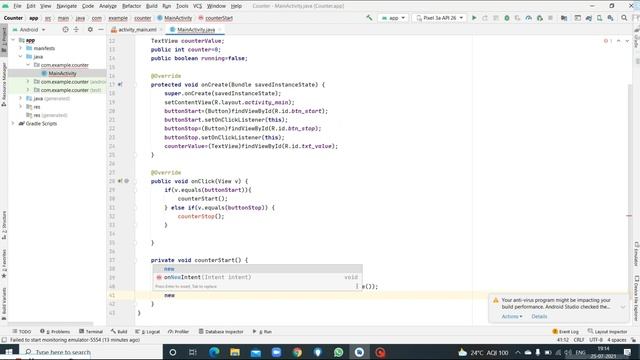Expand the manifests folder

[21, 48]
